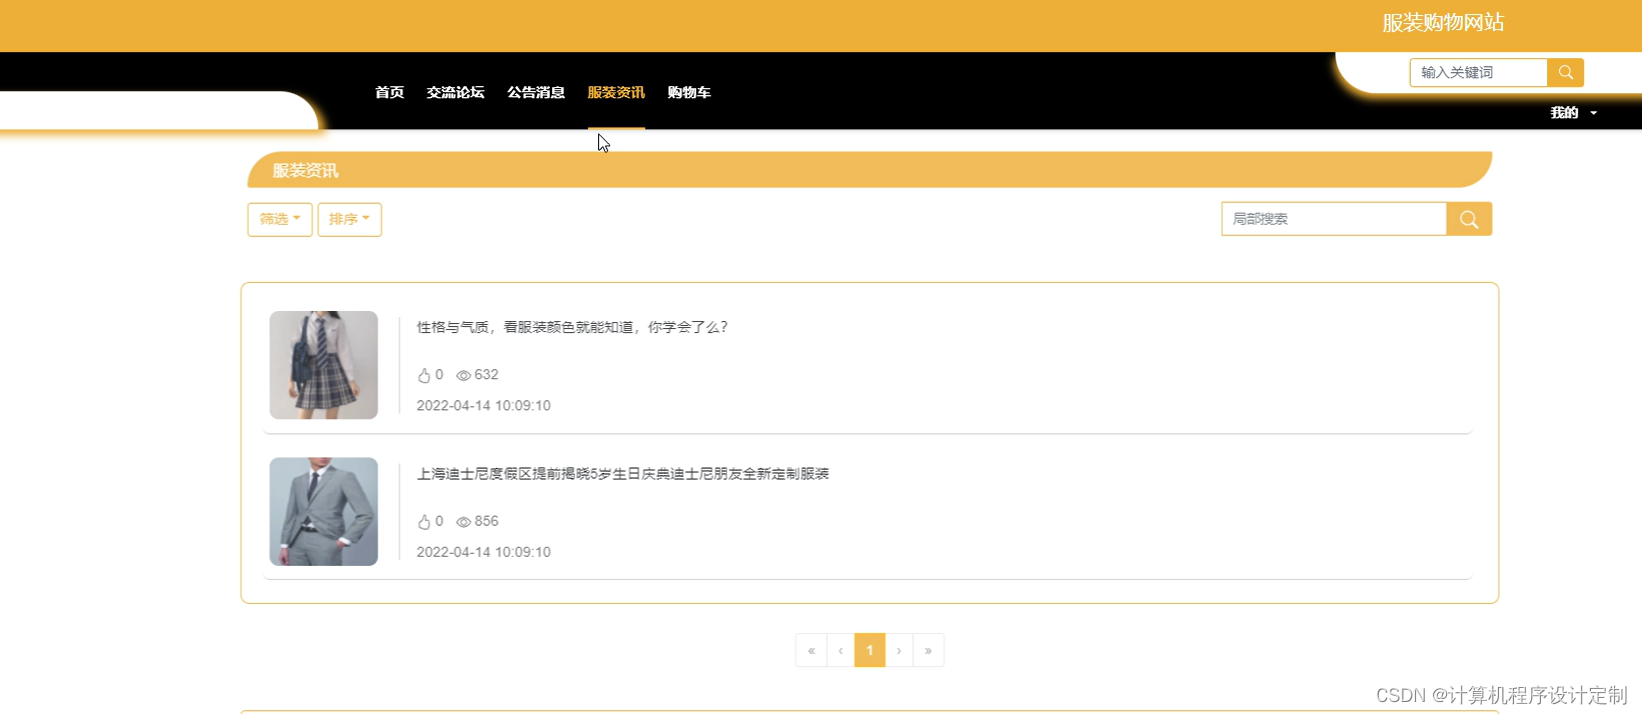Click the eye views icon showing 856
Viewport: 1642px width, 714px height.
463,522
